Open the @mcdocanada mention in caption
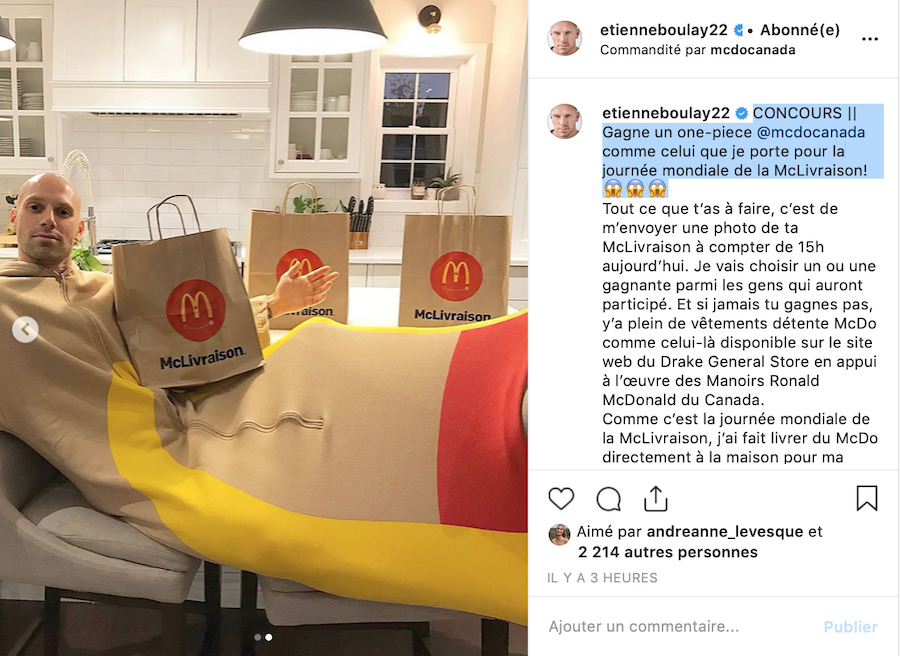 [x=810, y=132]
